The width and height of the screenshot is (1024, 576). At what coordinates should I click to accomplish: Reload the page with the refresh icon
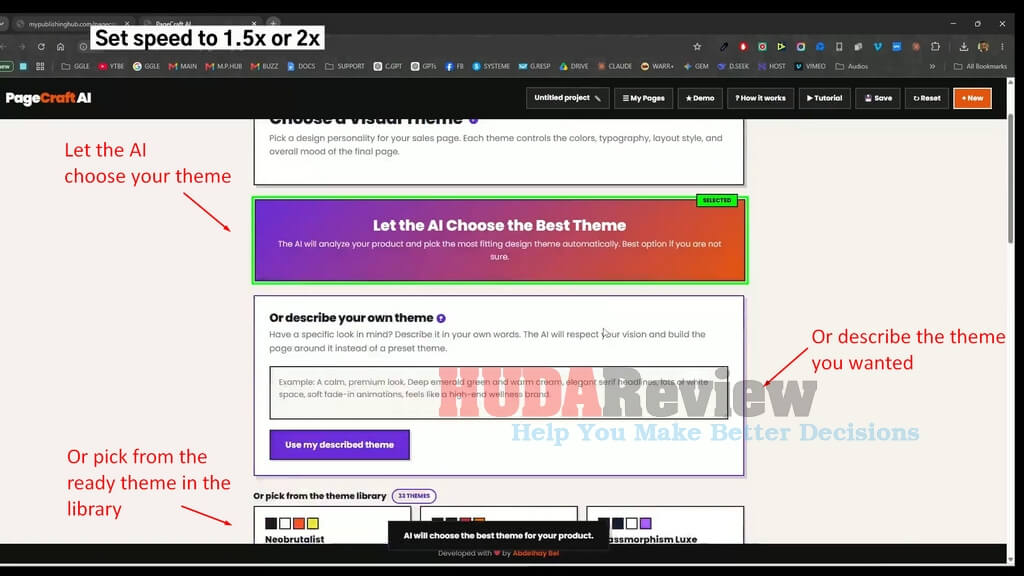coord(41,47)
